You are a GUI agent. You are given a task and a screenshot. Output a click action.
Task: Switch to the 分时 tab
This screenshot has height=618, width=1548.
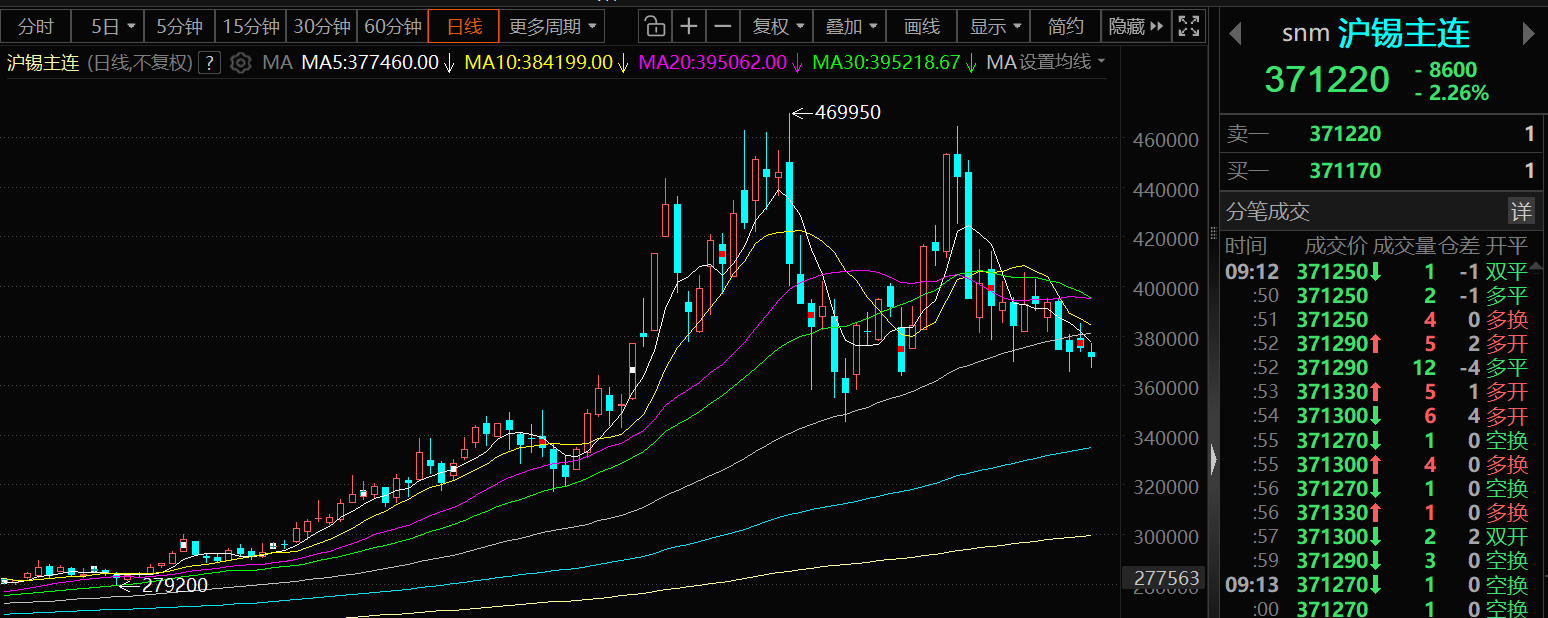(x=36, y=26)
